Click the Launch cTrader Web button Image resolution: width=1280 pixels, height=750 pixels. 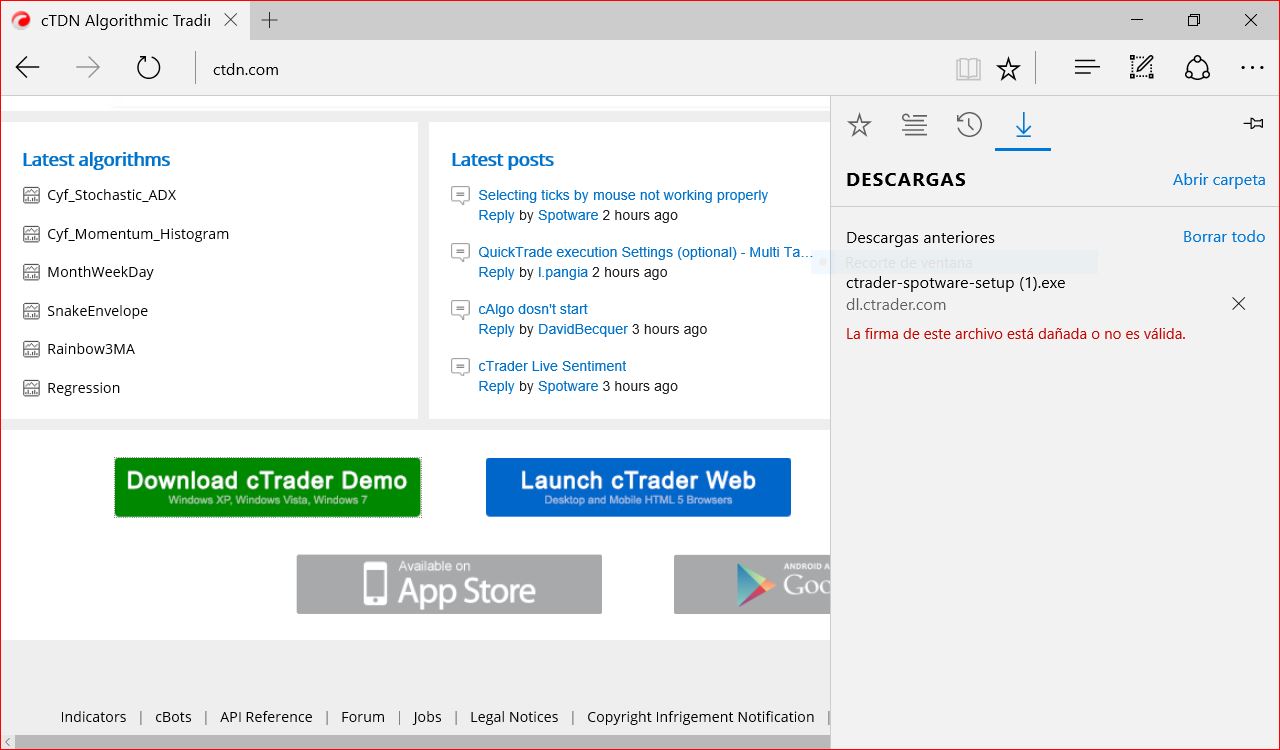tap(638, 487)
